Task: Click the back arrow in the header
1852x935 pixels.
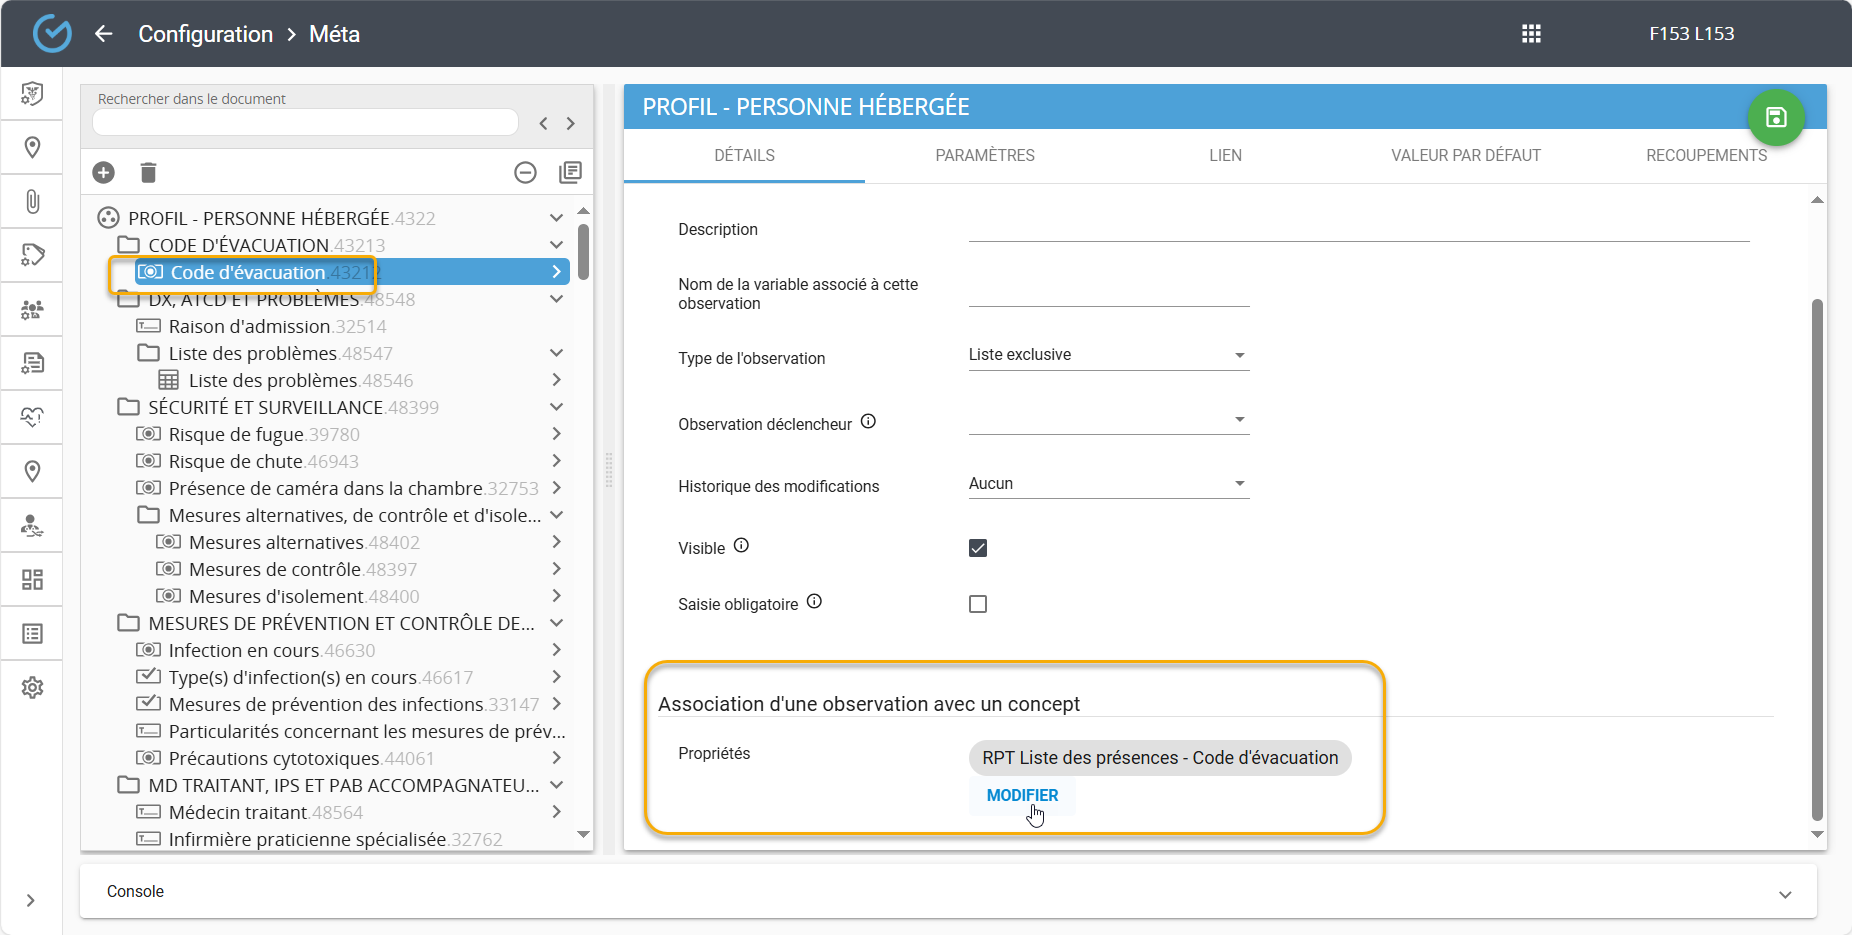Action: pyautogui.click(x=104, y=34)
